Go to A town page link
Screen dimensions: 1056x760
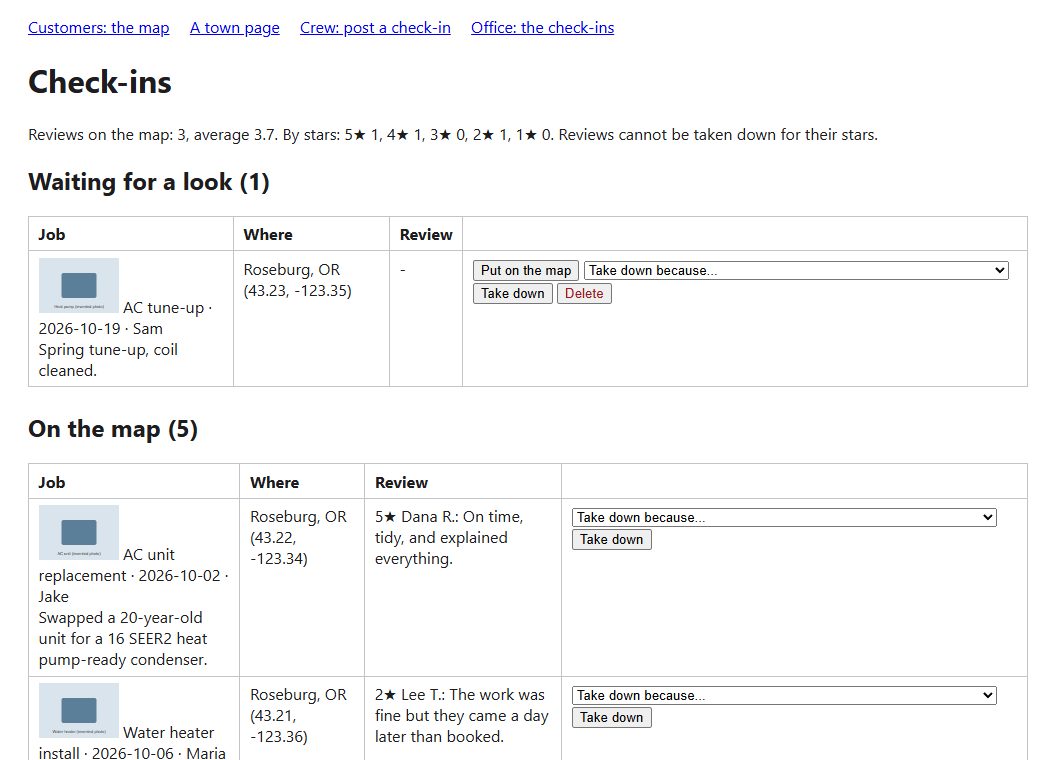[234, 28]
